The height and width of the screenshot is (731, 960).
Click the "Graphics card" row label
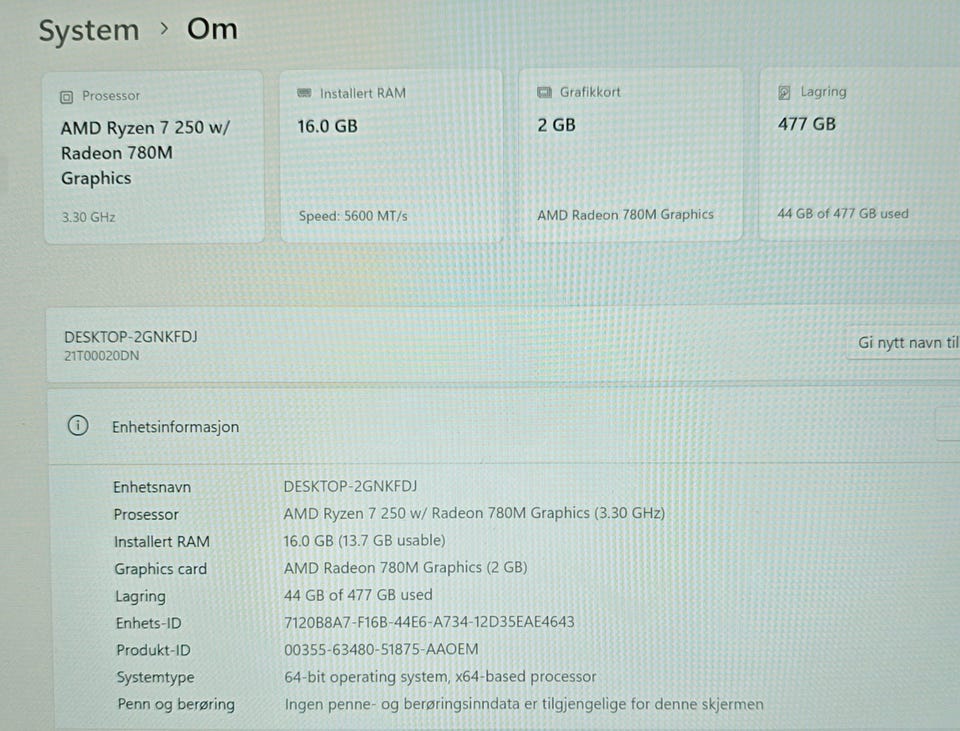(161, 569)
